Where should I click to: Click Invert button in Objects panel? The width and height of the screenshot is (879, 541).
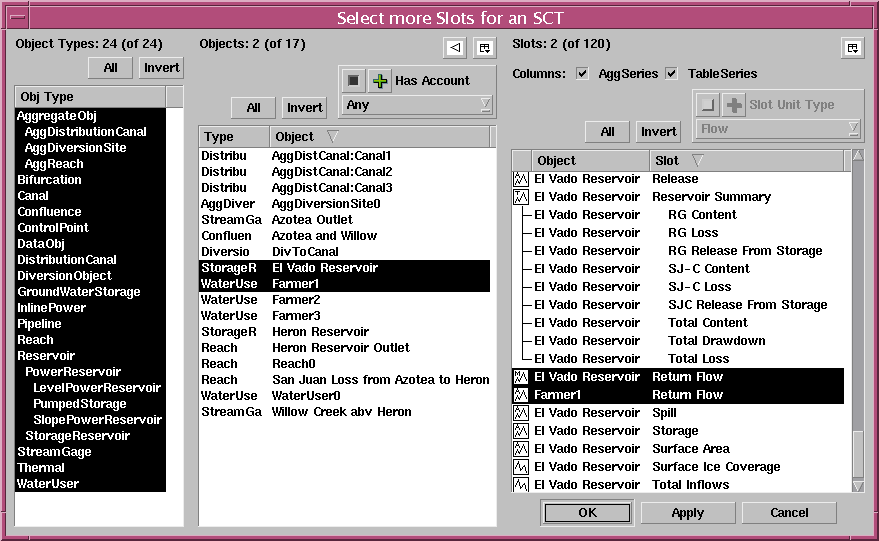coord(304,108)
